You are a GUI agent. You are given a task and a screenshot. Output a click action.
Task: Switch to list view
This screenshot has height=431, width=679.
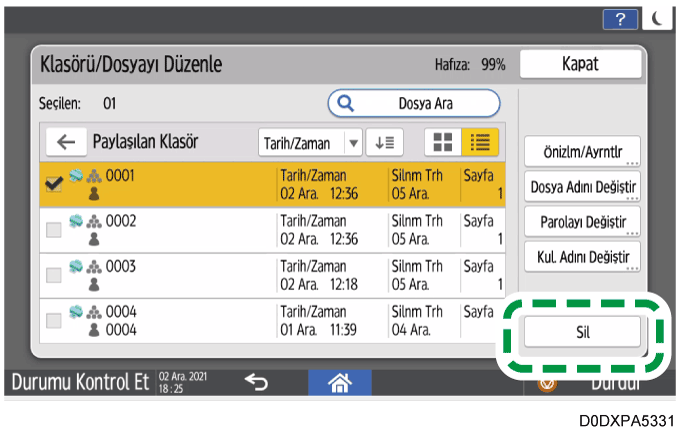(478, 143)
